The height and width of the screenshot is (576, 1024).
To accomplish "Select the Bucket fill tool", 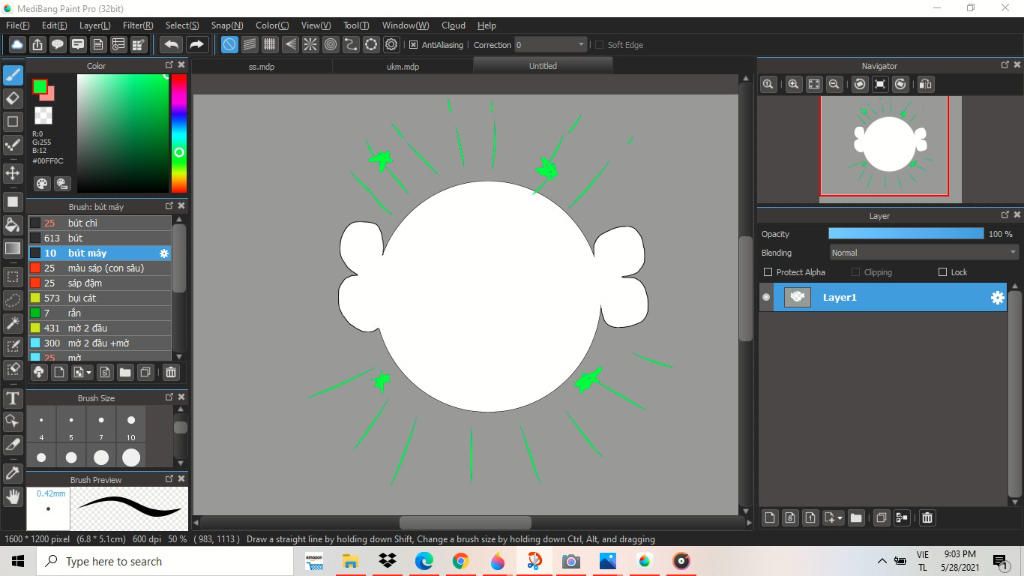I will pos(12,225).
